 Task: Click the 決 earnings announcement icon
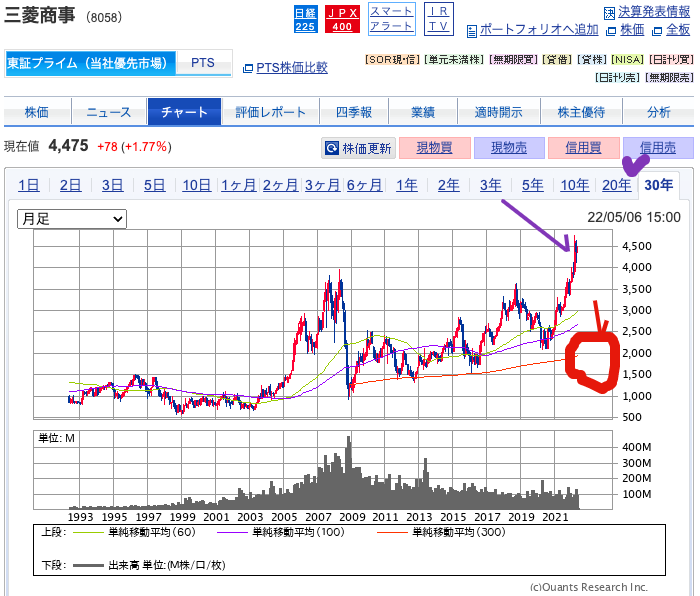point(609,13)
